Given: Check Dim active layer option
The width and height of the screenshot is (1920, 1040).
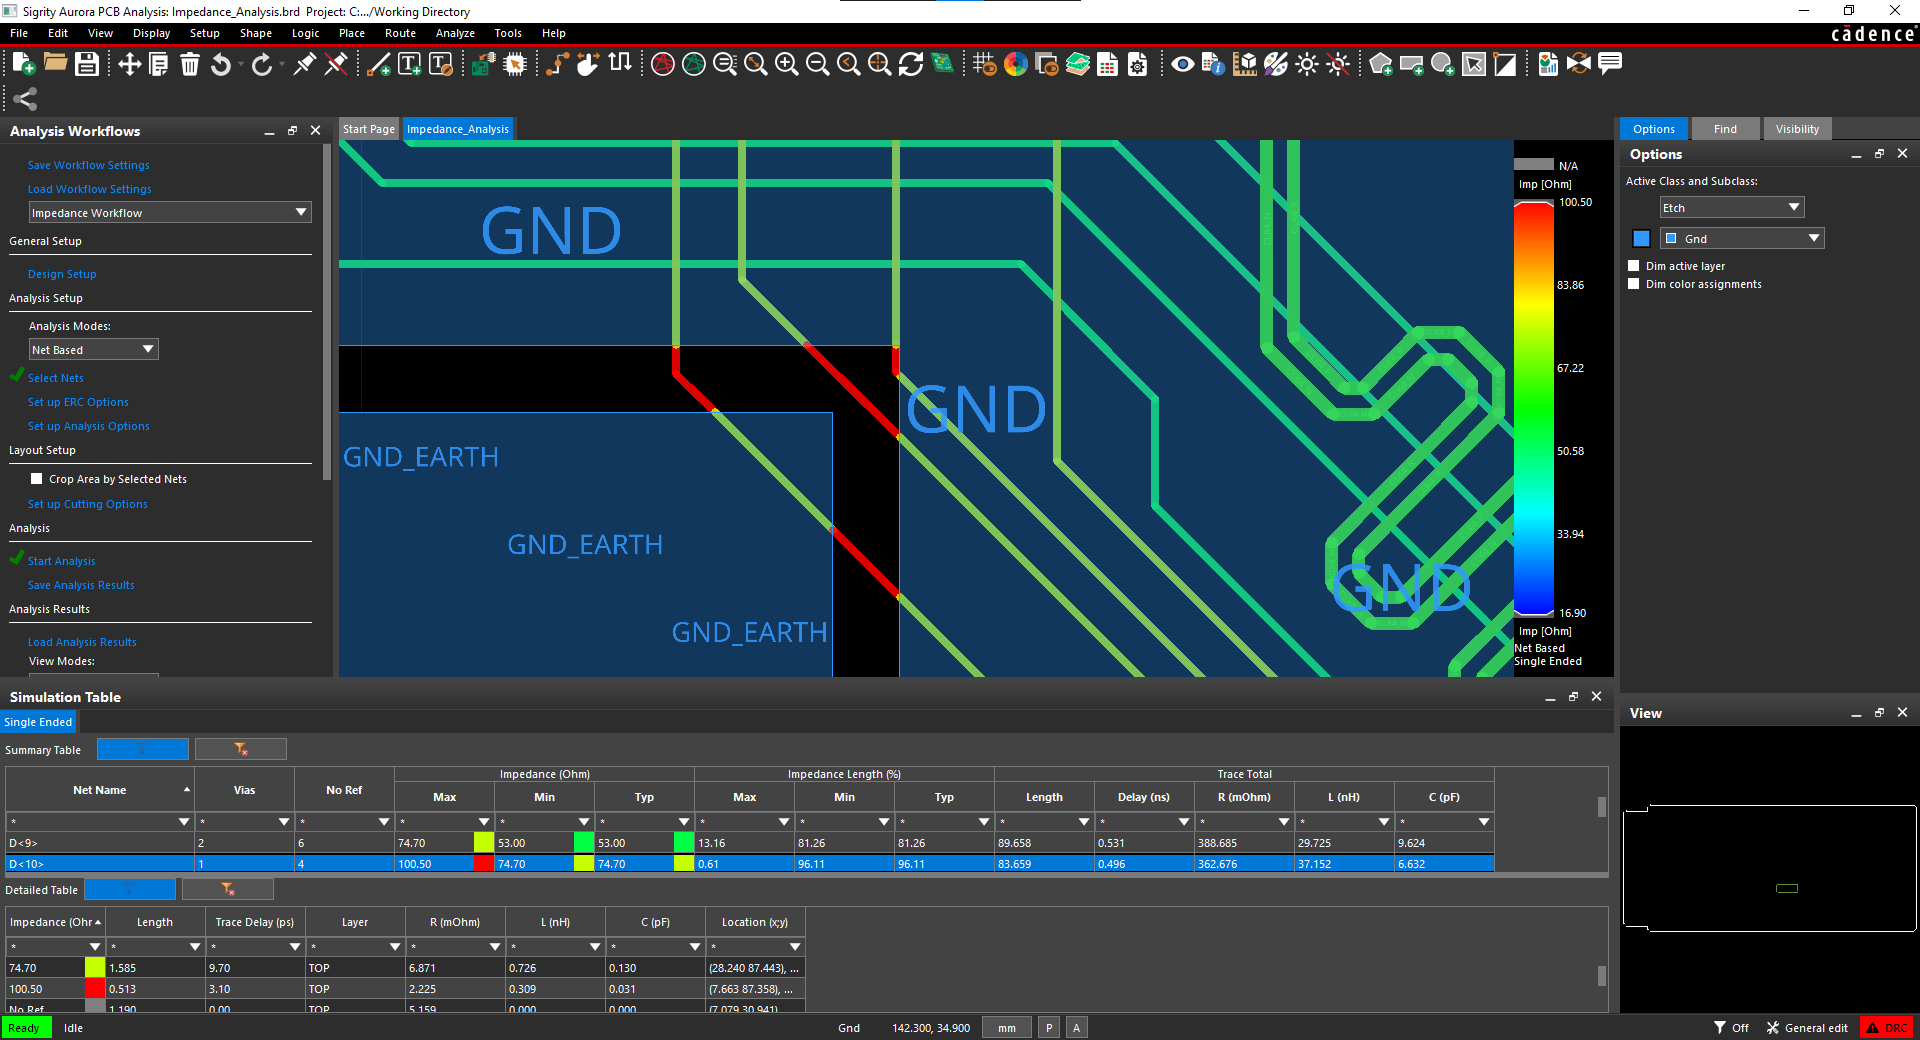Looking at the screenshot, I should tap(1634, 266).
